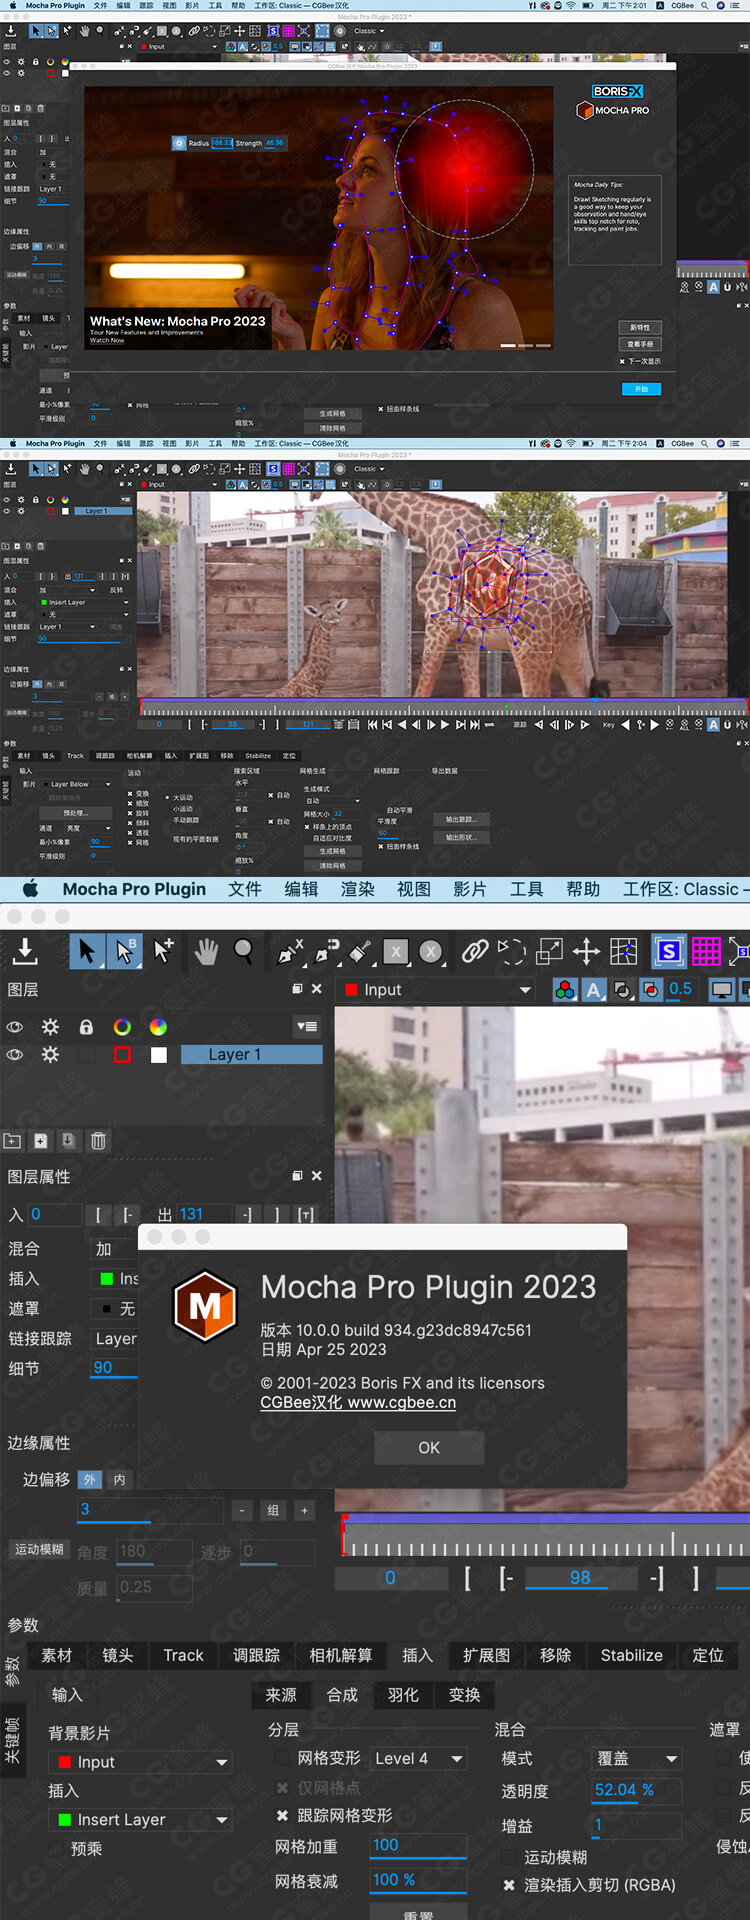Select the 羽化 sub-tab
Viewport: 750px width, 1920px height.
point(403,1695)
